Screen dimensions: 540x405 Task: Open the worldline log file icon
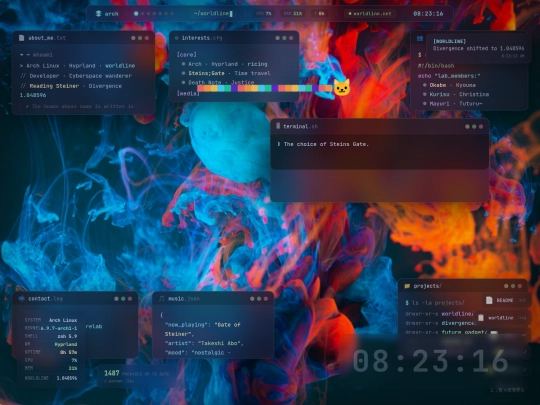481,318
